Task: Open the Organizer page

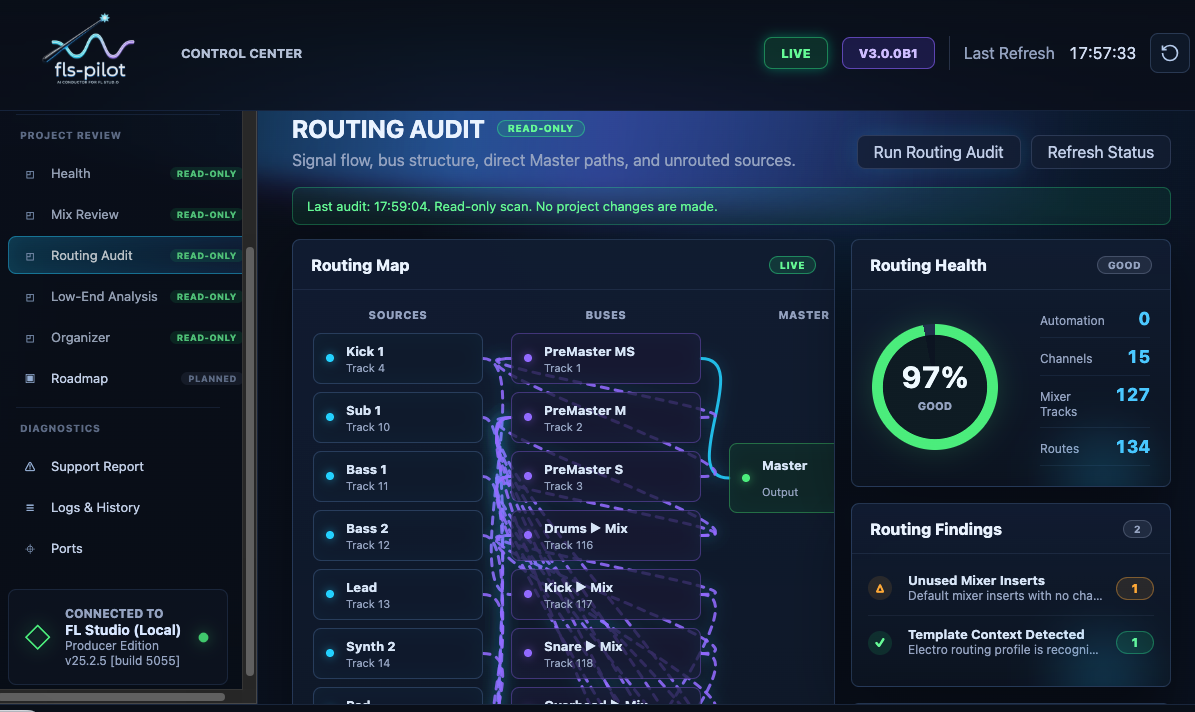Action: [125, 338]
